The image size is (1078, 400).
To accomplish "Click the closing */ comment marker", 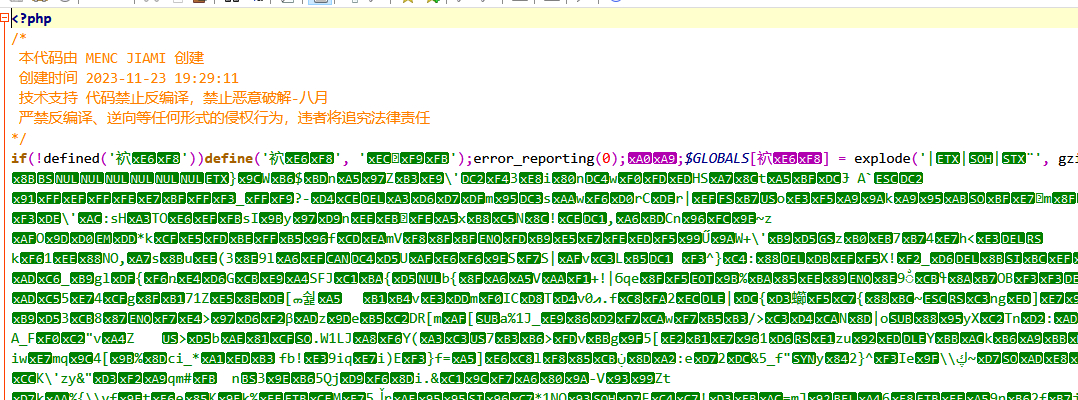I will (19, 138).
